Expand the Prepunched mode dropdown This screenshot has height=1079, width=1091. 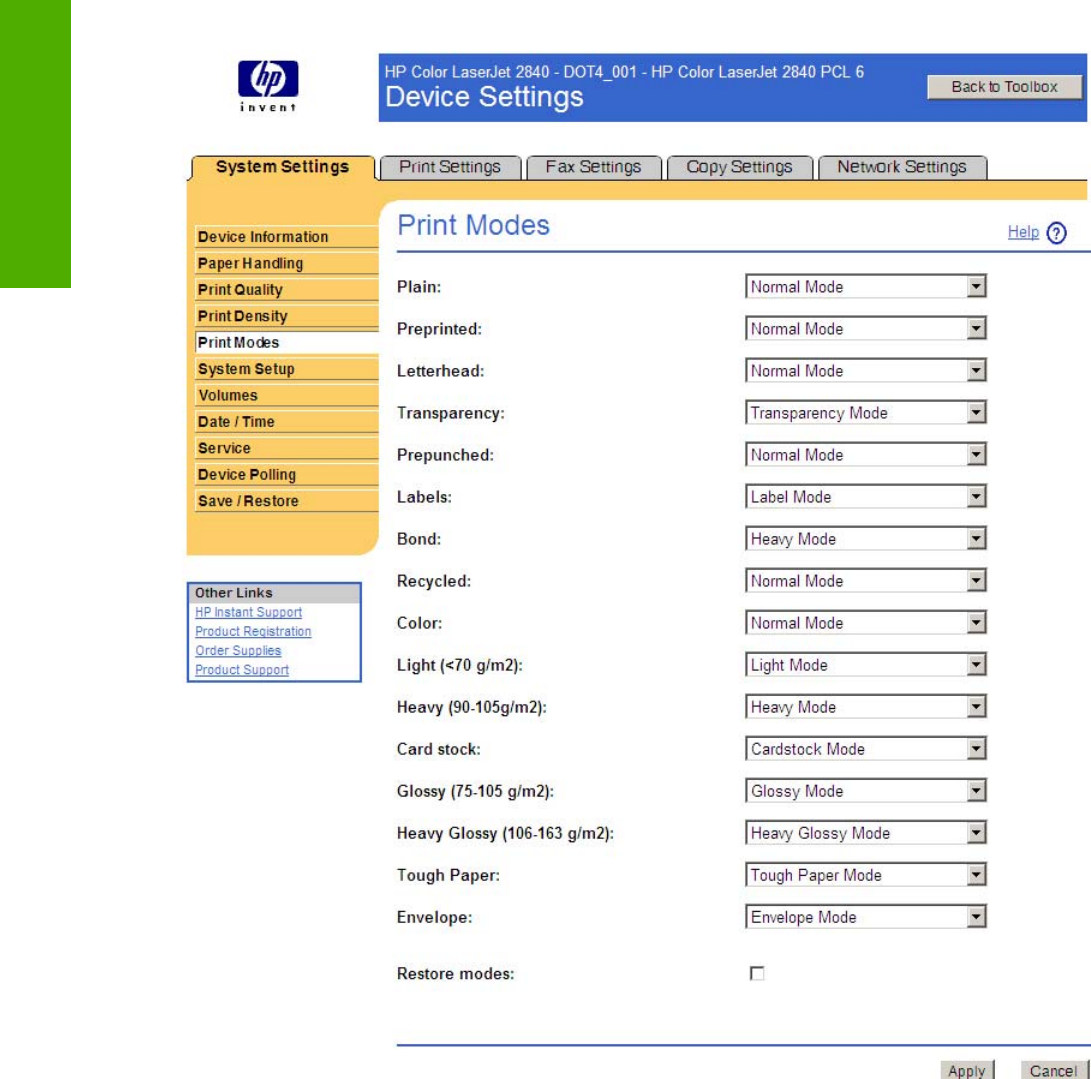[866, 455]
